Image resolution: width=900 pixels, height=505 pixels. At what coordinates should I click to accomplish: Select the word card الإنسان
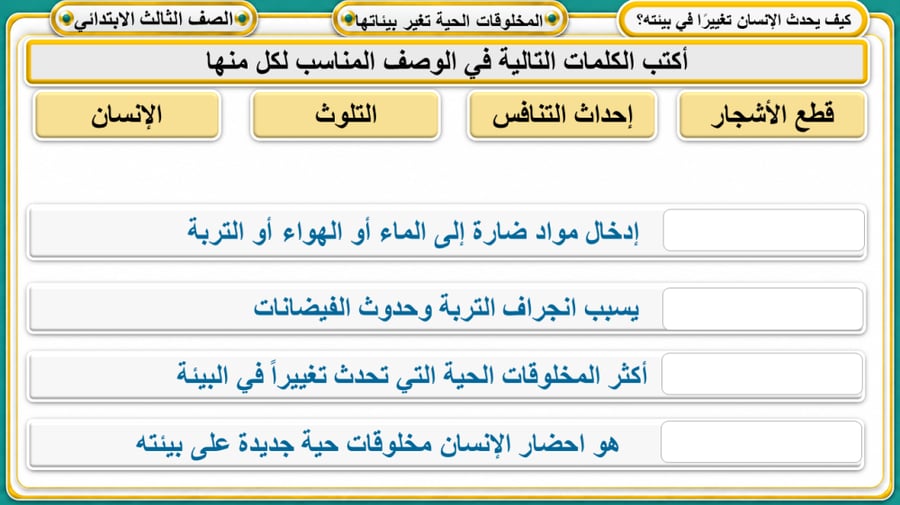click(127, 115)
